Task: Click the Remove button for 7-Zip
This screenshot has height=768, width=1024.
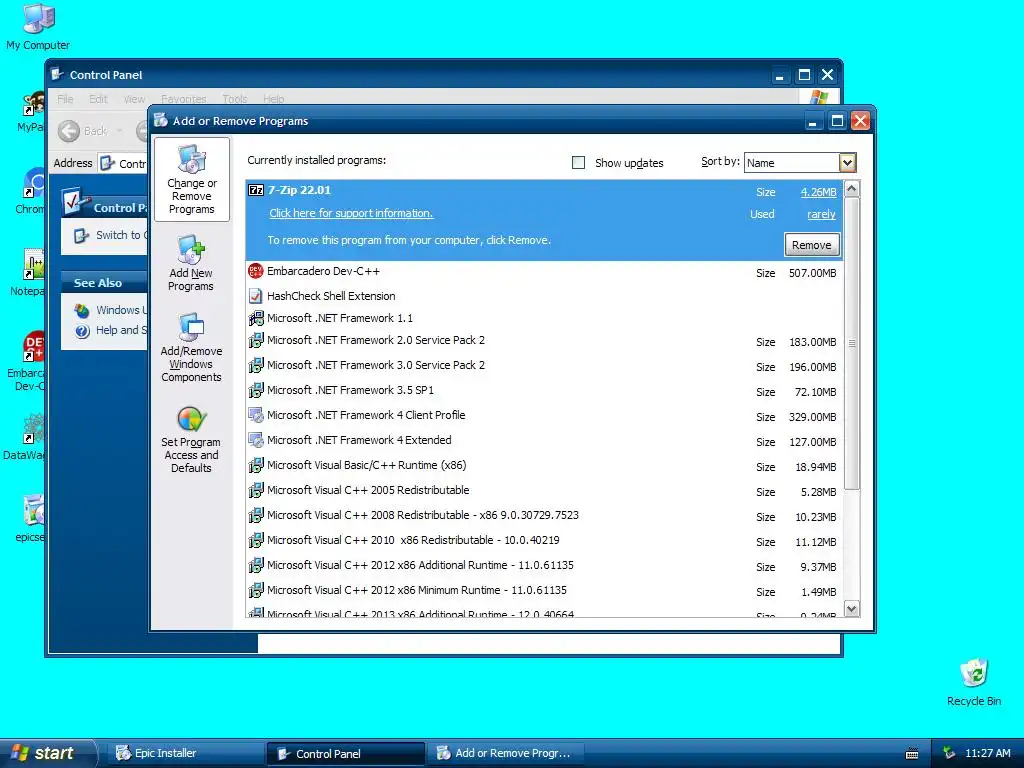Action: pyautogui.click(x=812, y=245)
